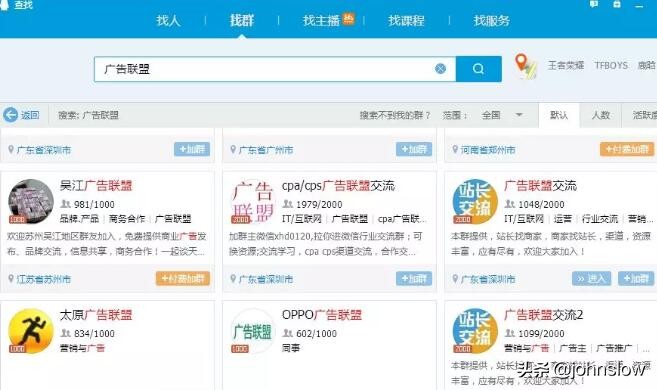Open the 太原广告联盟 running man avatar
The image size is (657, 390).
[31, 331]
